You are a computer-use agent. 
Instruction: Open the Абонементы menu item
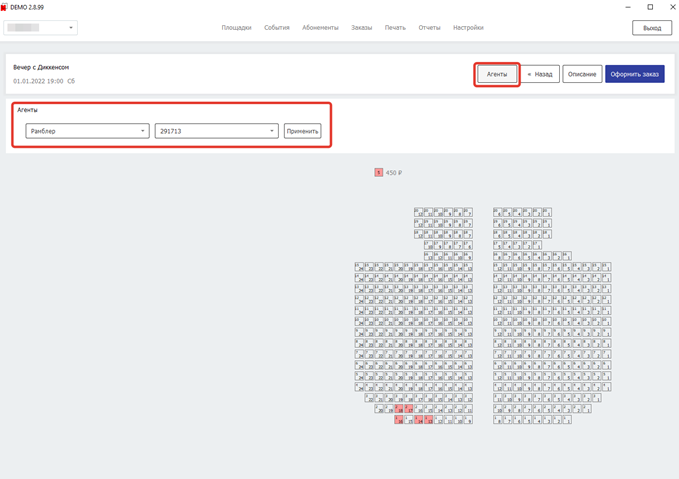(320, 28)
